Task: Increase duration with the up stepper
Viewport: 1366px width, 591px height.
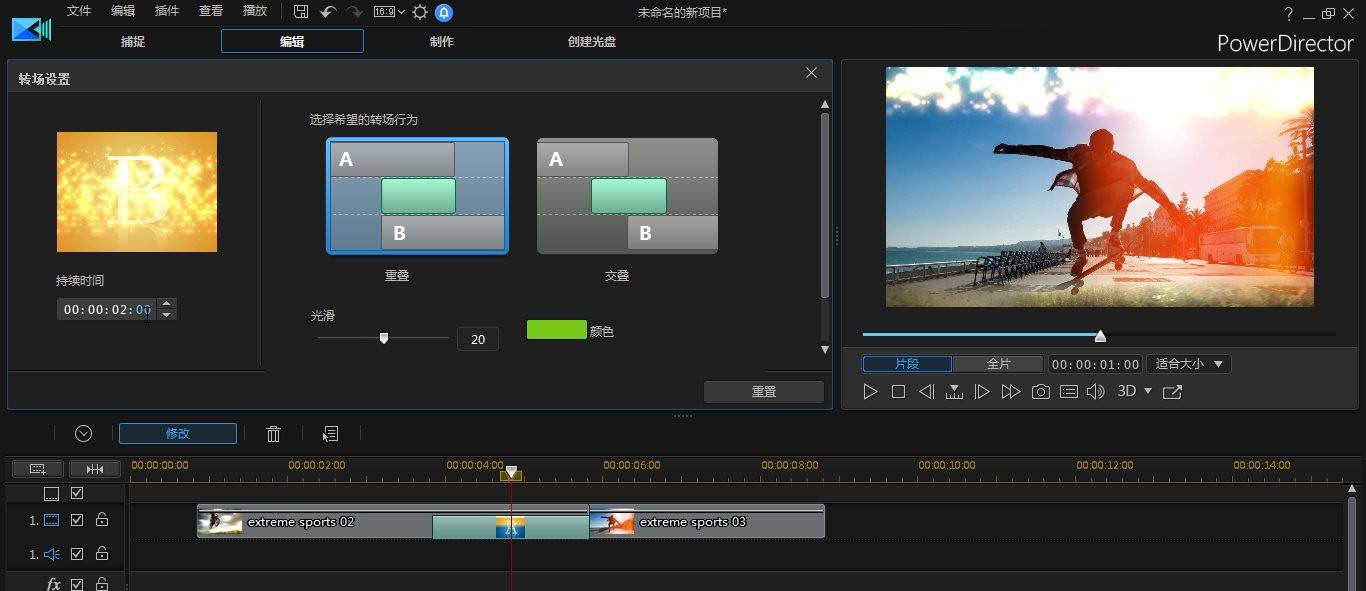Action: point(168,304)
